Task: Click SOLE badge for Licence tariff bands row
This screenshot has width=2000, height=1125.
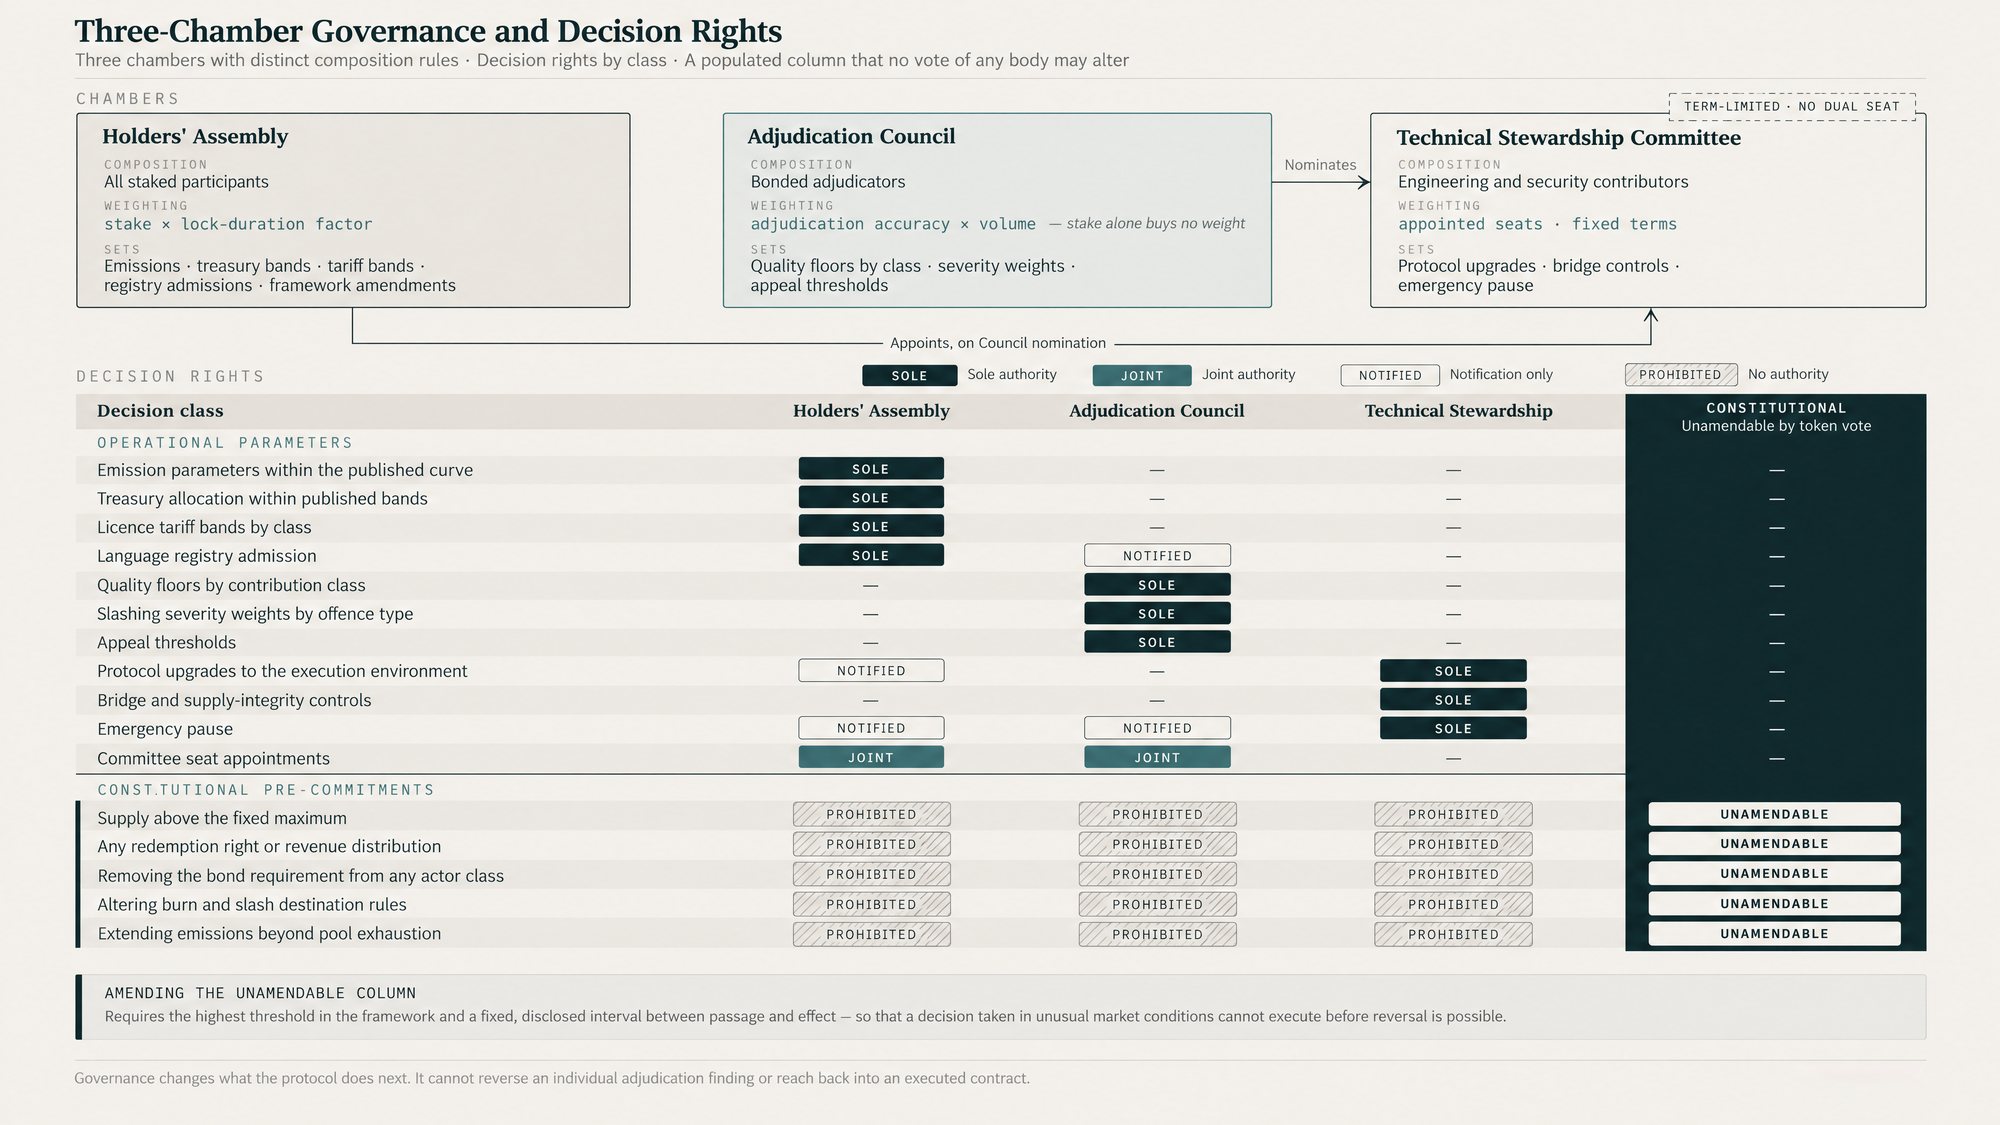Action: (871, 527)
